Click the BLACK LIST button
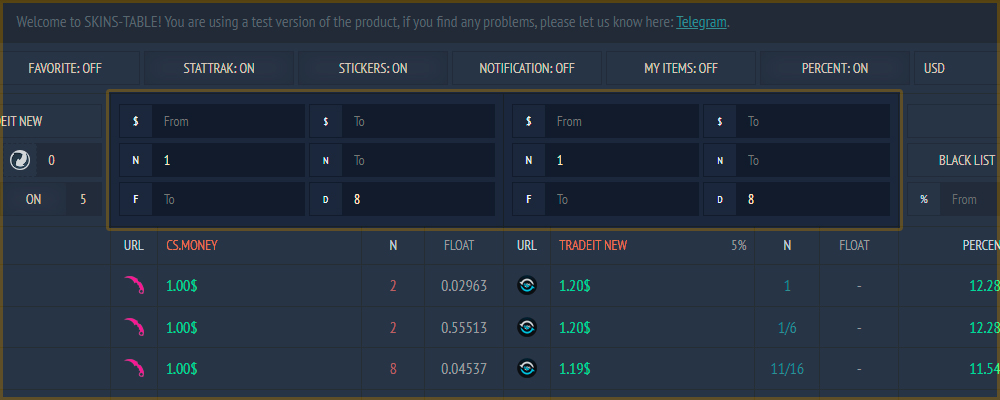 pos(953,160)
